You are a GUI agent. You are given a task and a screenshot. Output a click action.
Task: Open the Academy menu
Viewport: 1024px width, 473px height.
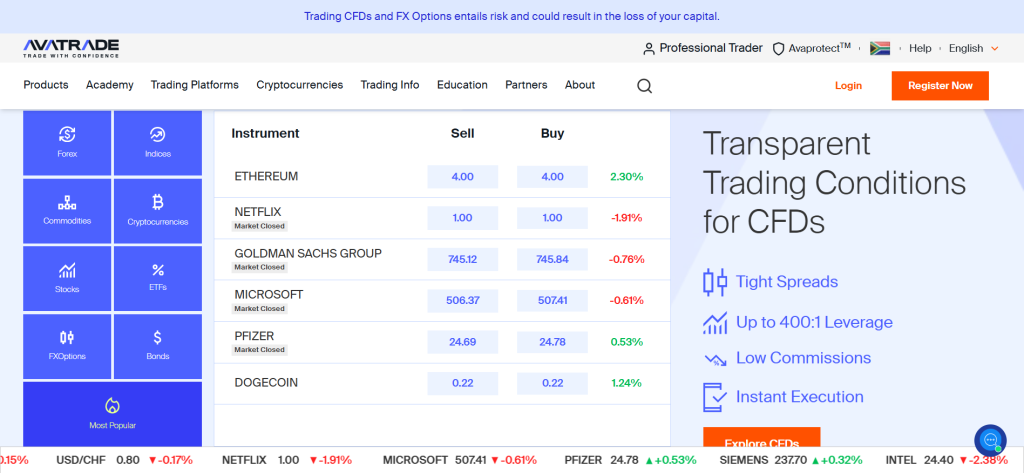point(110,85)
